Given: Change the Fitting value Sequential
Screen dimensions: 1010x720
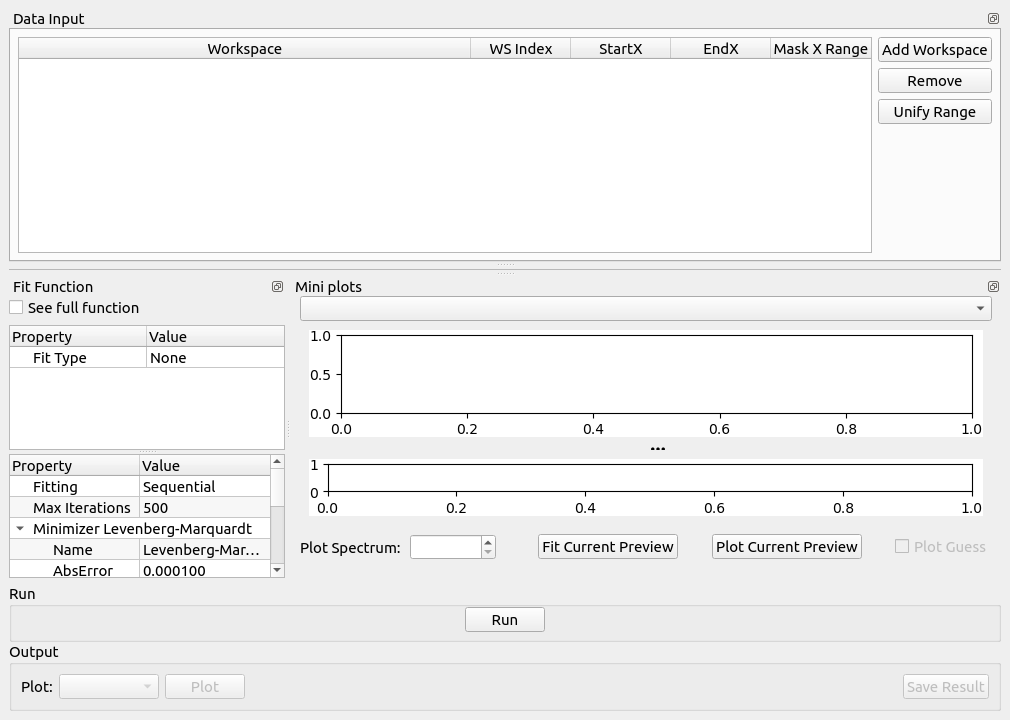Looking at the screenshot, I should tap(204, 487).
